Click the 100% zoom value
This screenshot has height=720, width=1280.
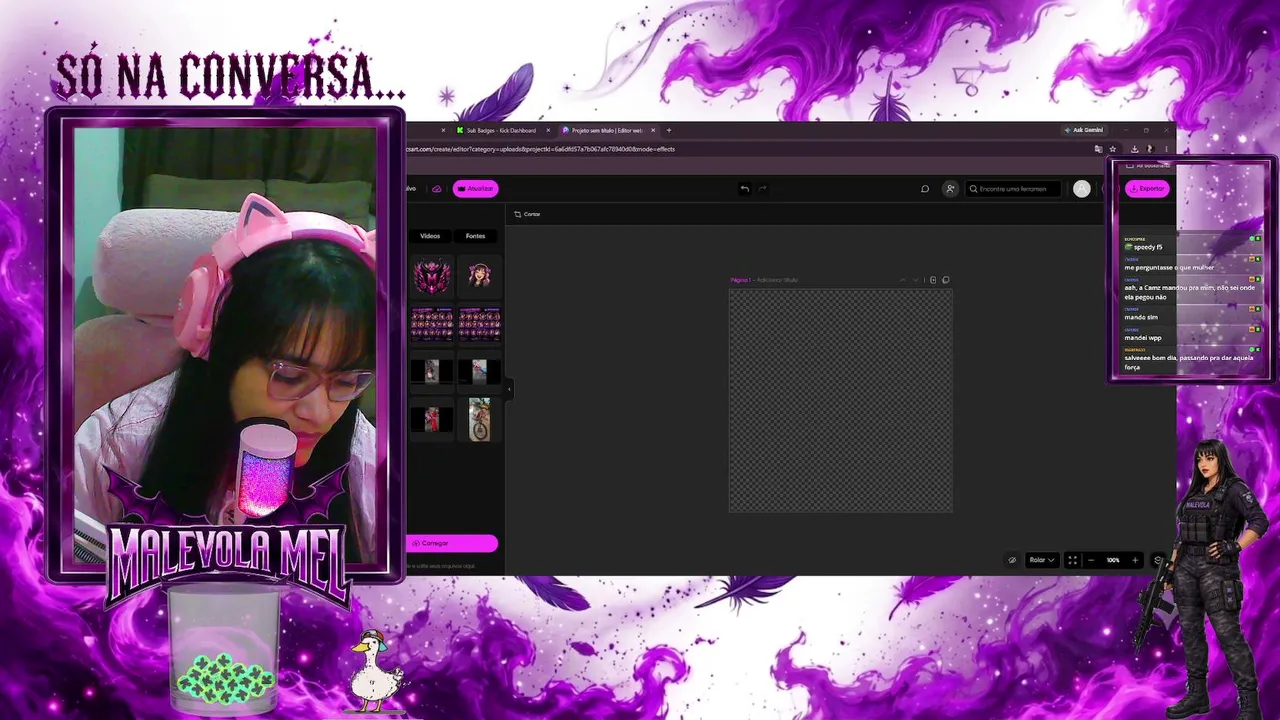1113,560
